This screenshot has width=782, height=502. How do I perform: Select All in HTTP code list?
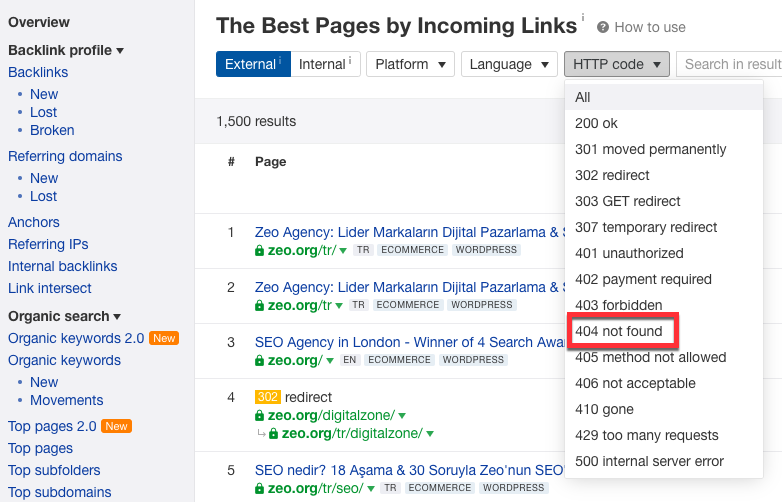coord(664,97)
